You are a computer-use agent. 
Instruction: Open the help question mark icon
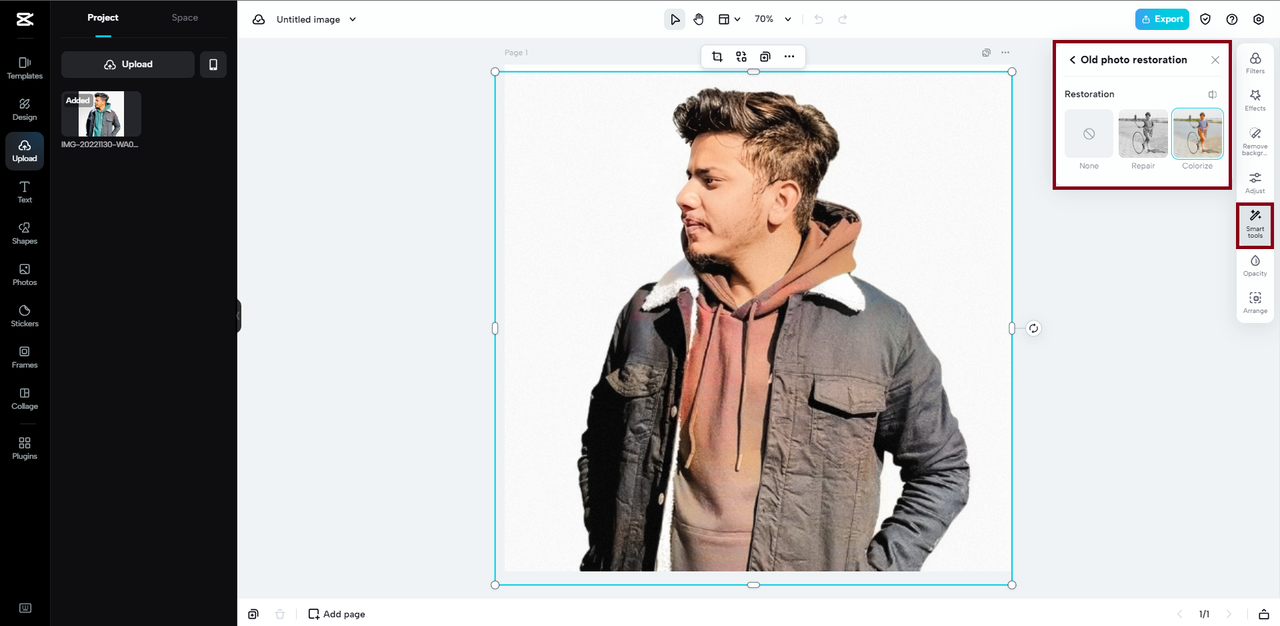1232,19
